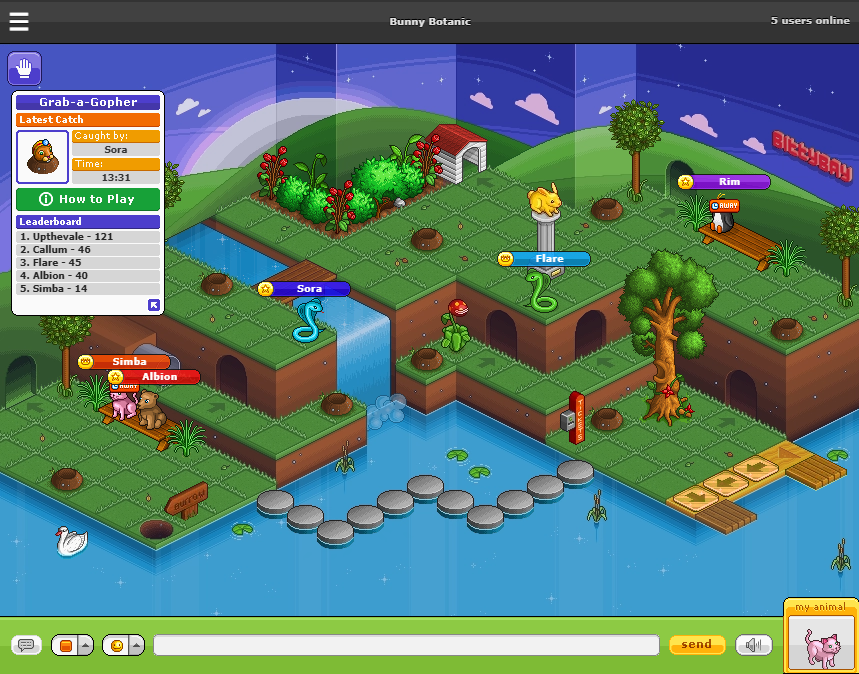The height and width of the screenshot is (674, 859).
Task: Click the Simba name tag
Action: [130, 362]
